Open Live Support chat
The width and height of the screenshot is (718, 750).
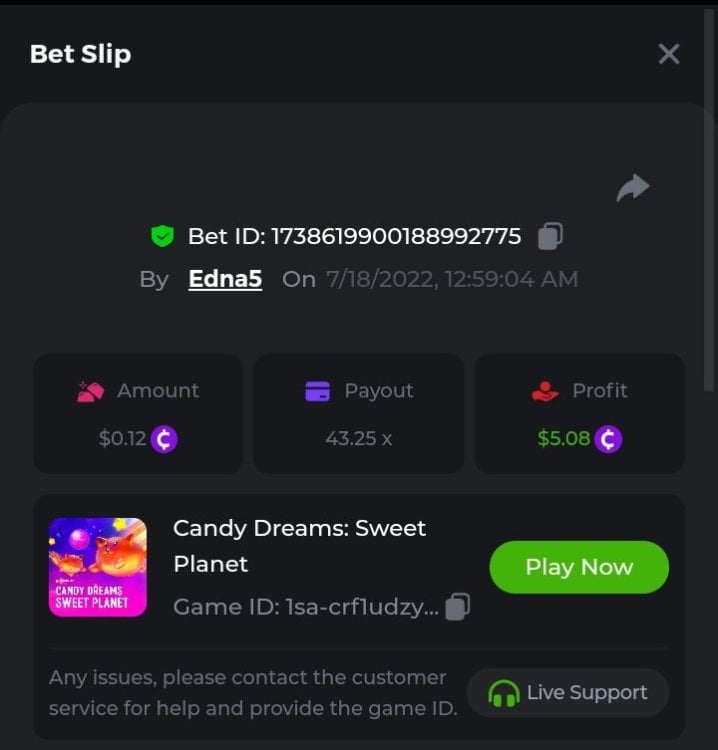pos(568,693)
